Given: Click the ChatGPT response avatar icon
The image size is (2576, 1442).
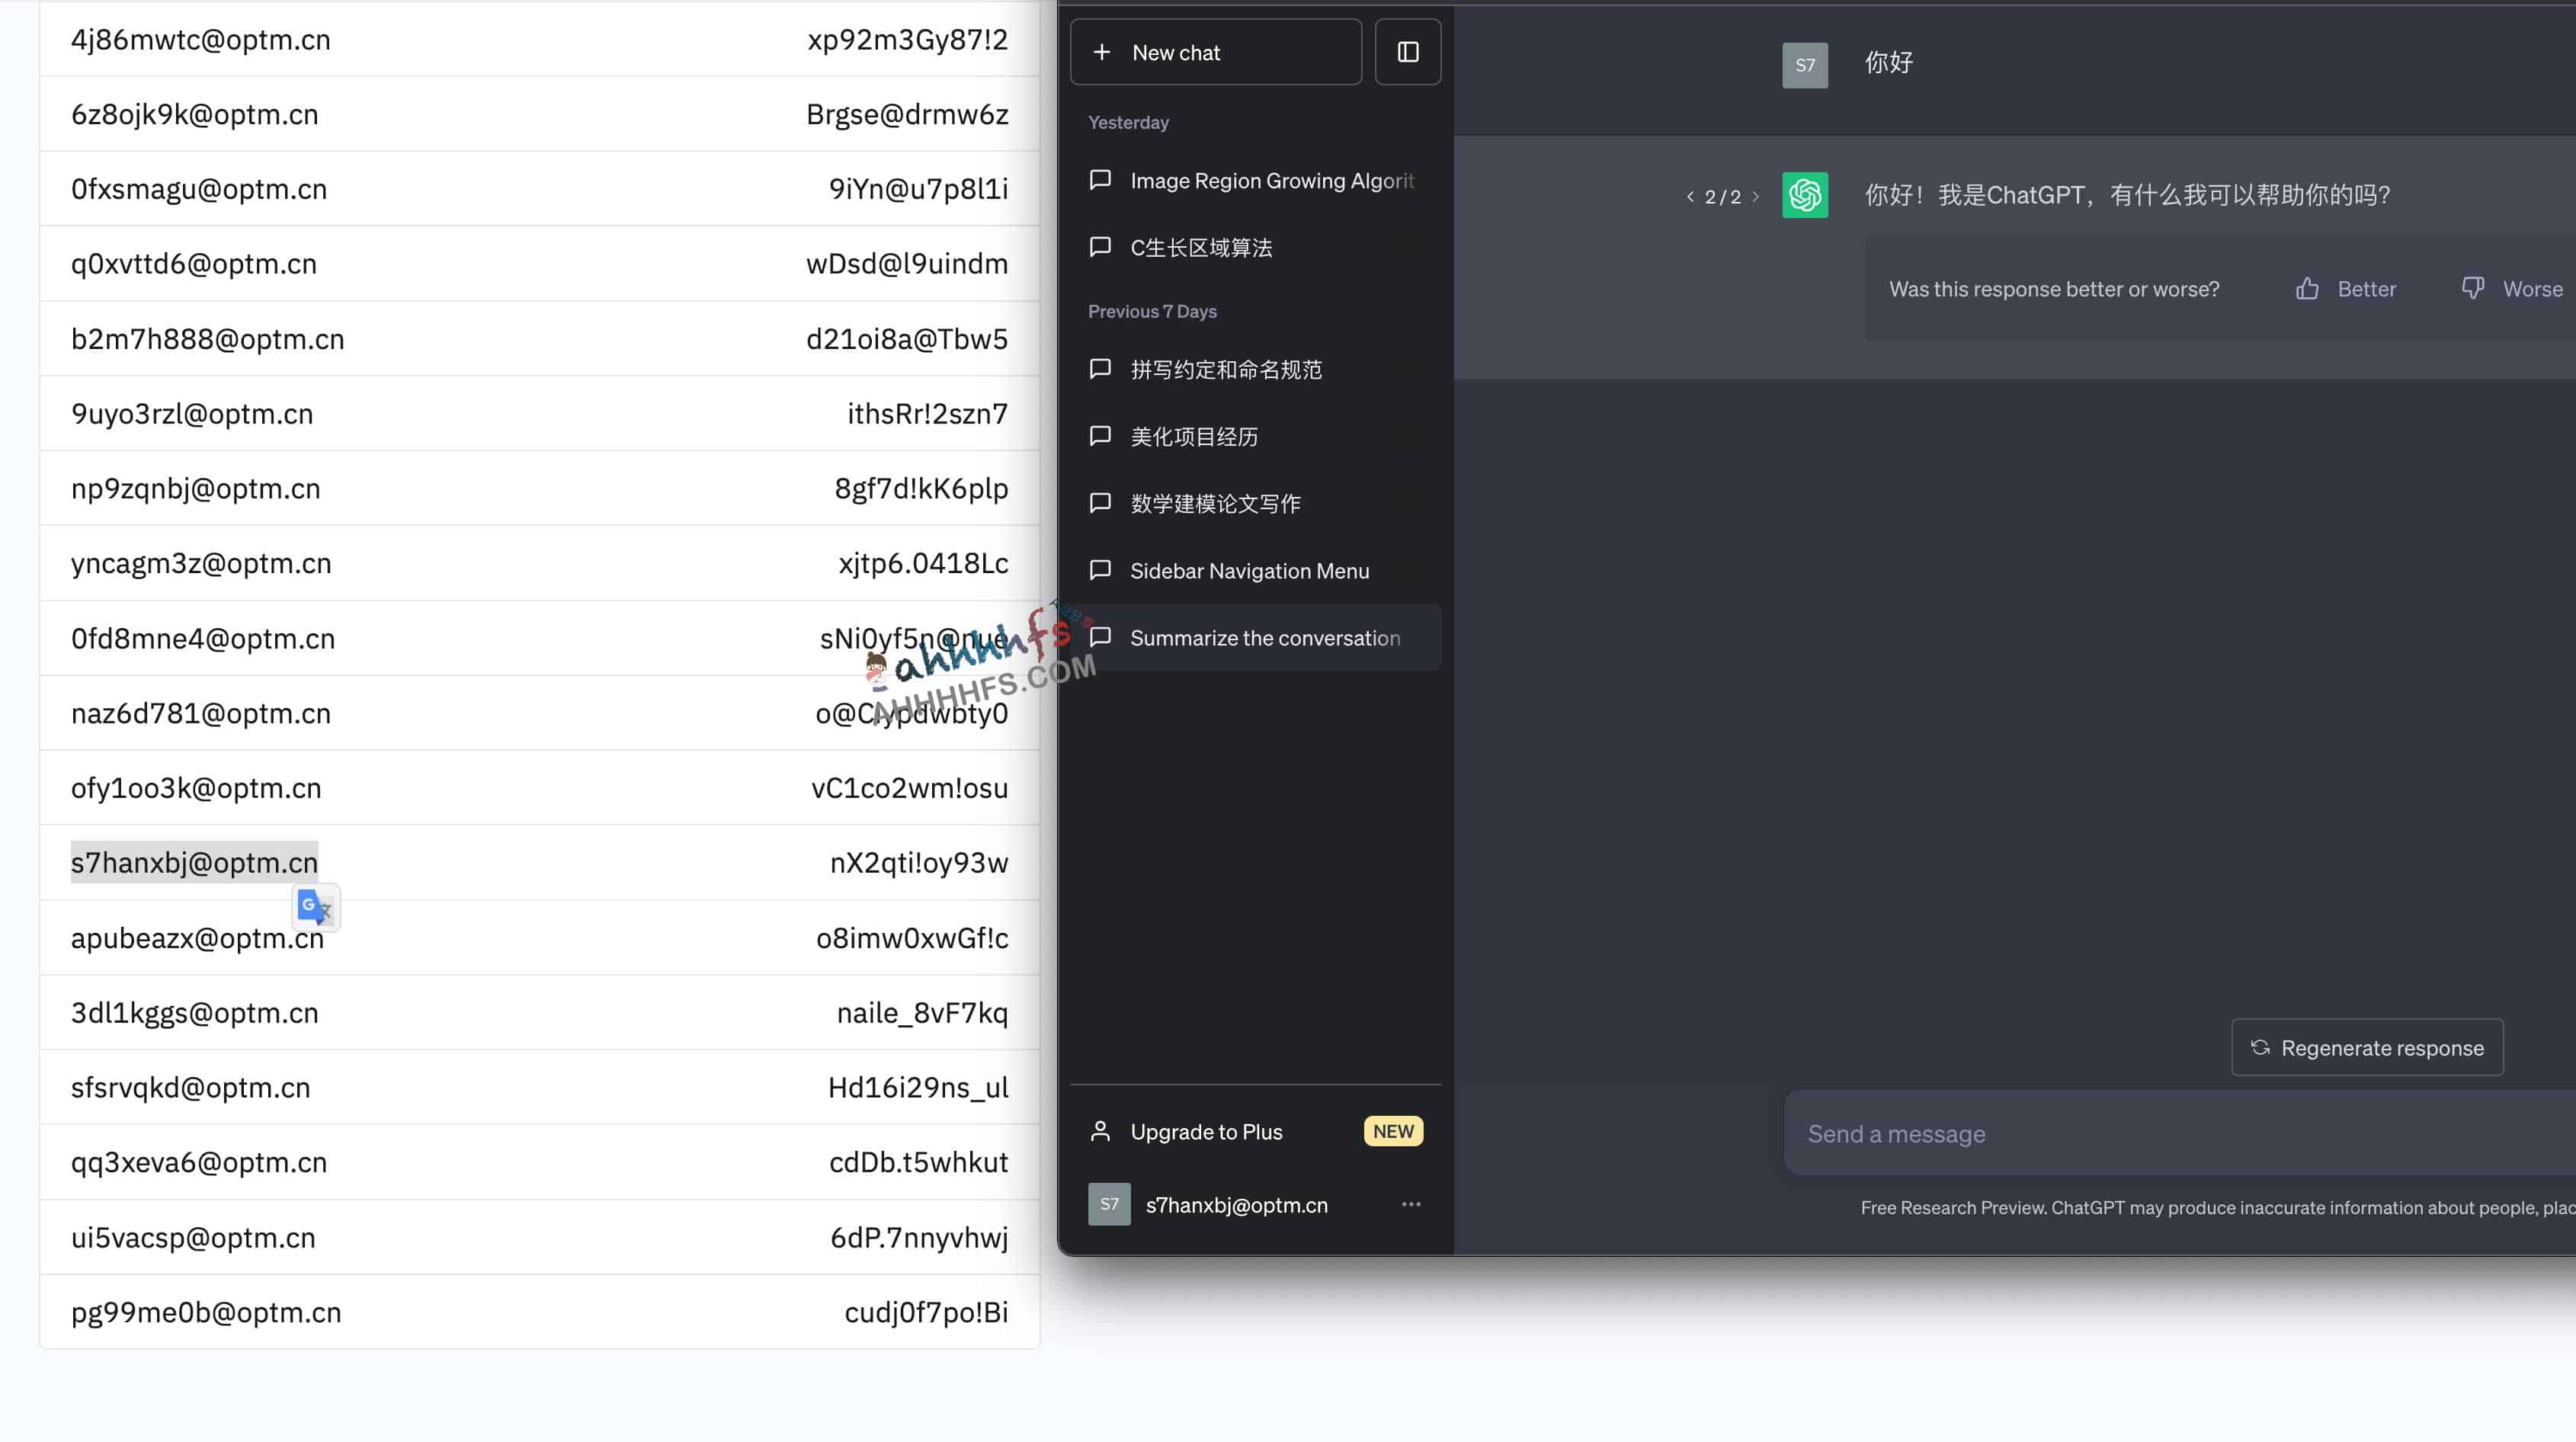Looking at the screenshot, I should [x=1803, y=193].
